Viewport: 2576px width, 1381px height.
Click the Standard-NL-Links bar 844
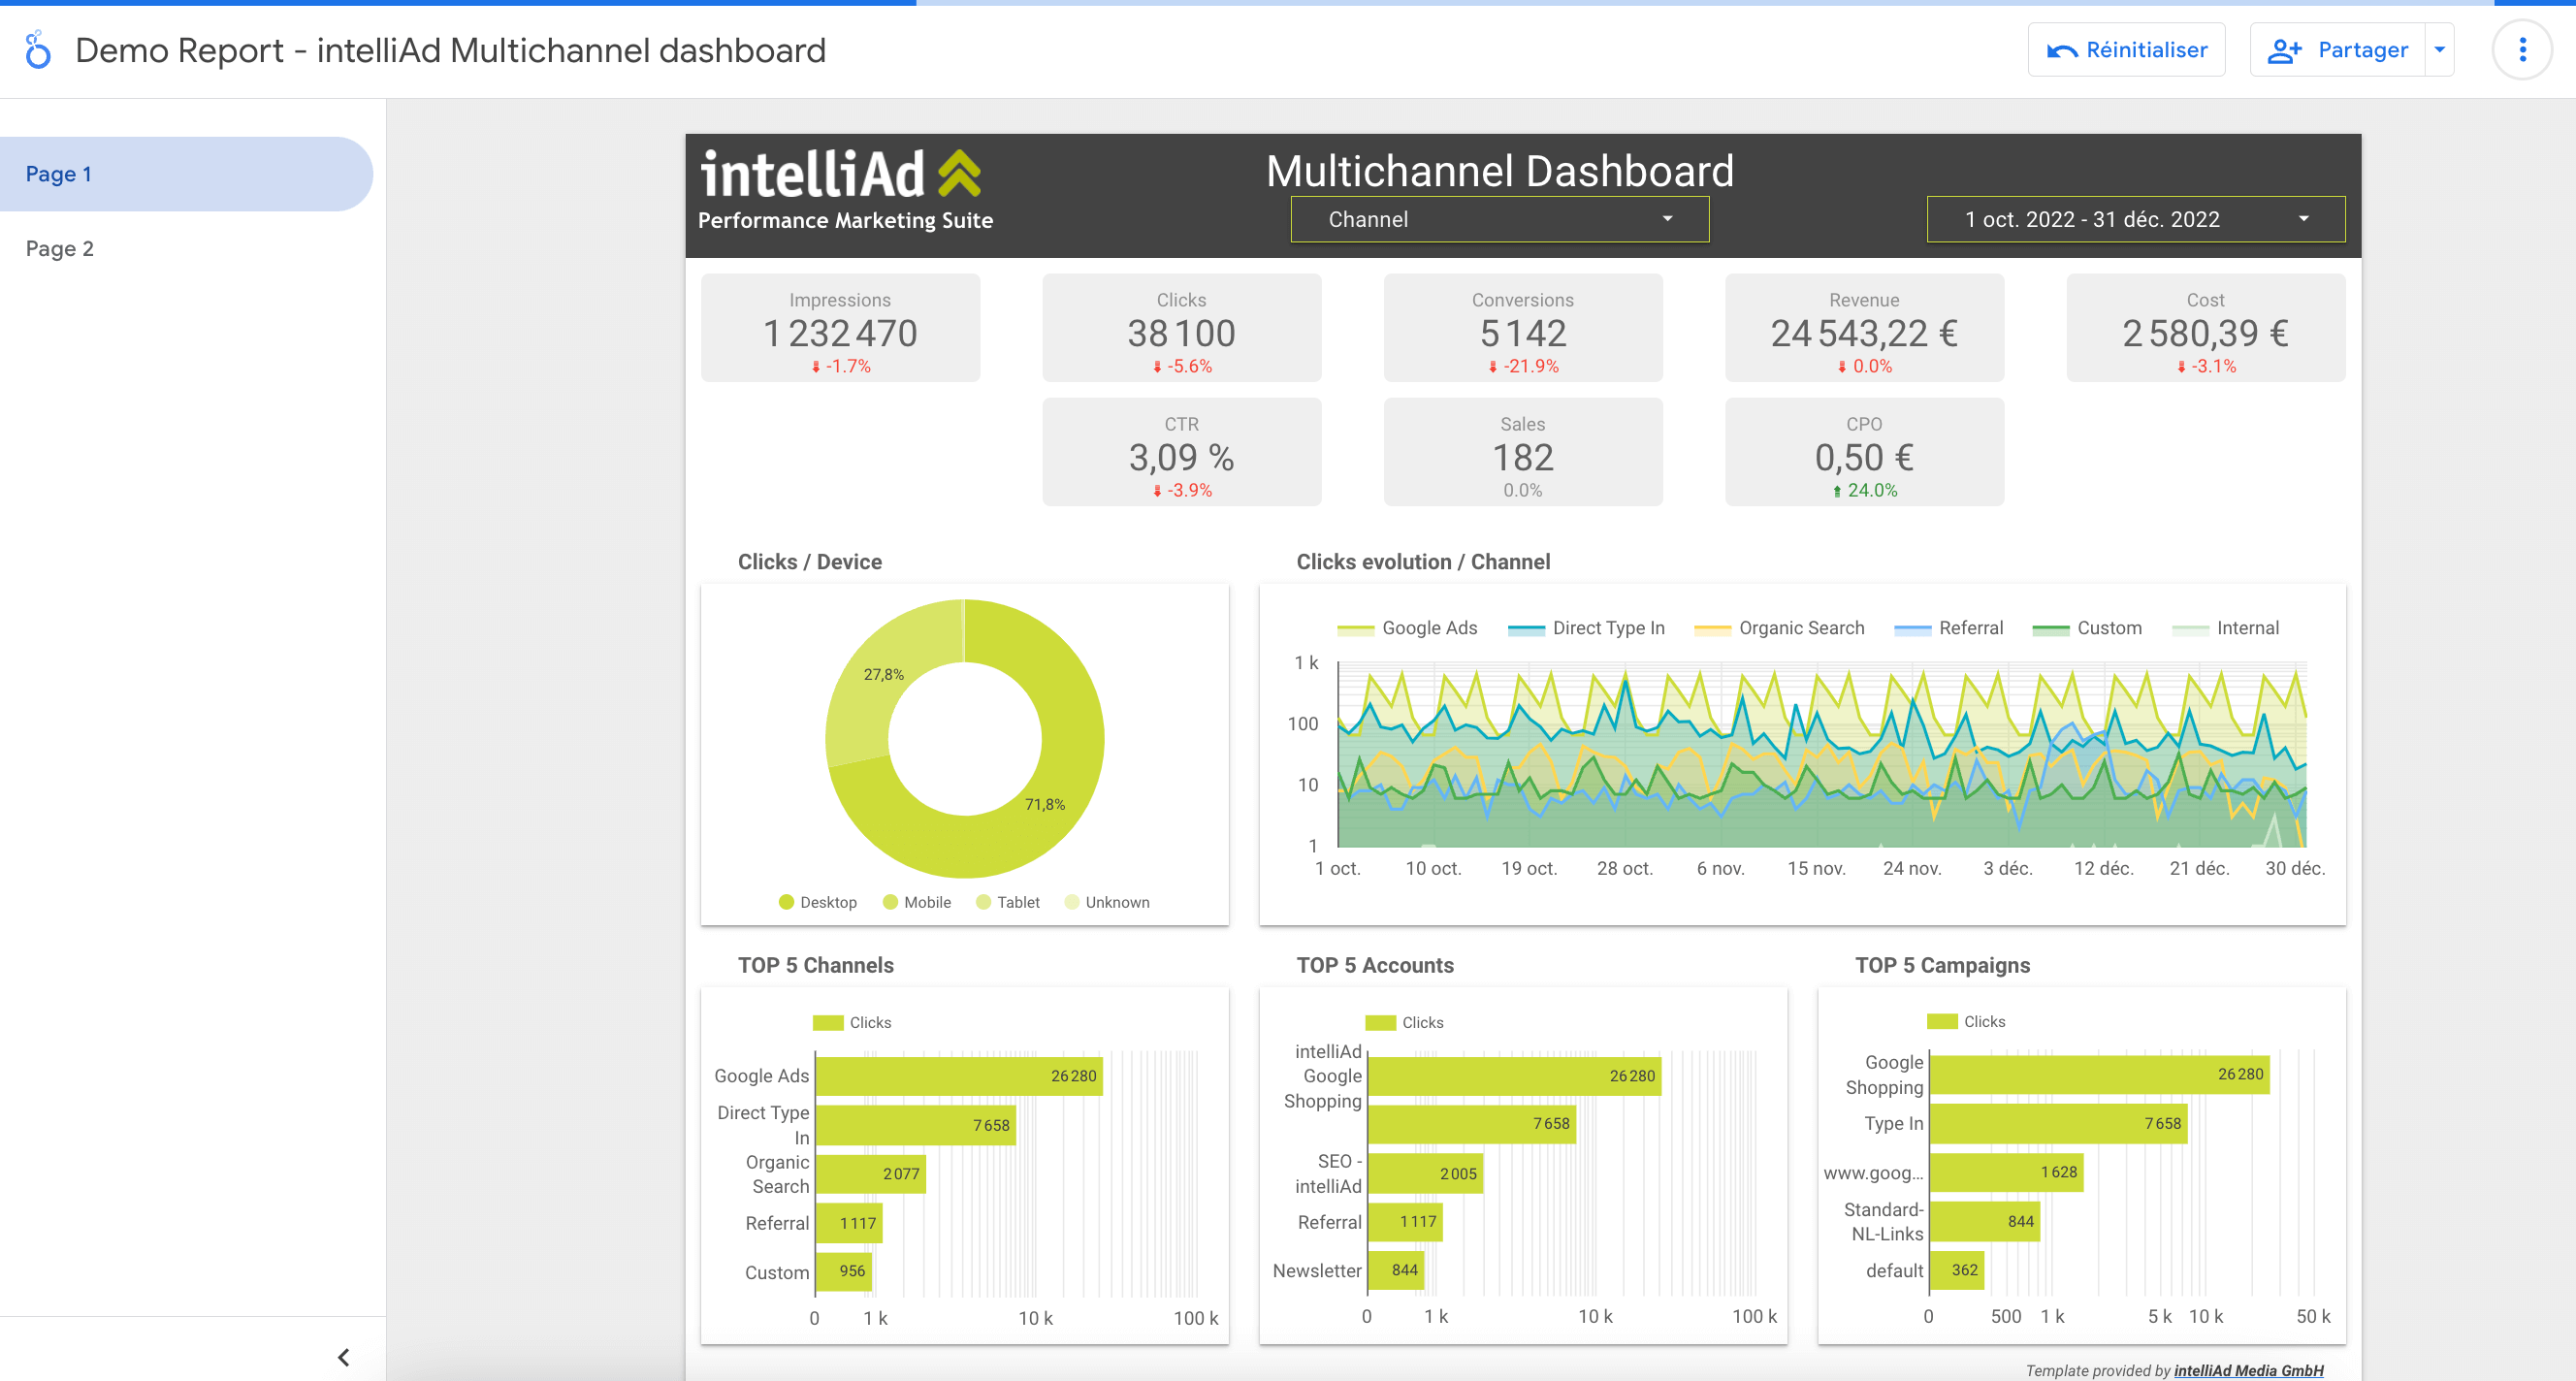coord(1984,1221)
